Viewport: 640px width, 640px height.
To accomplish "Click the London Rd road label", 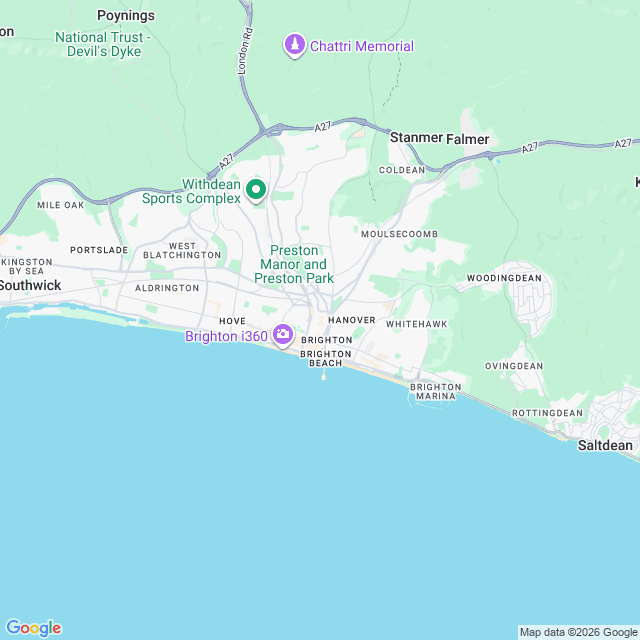I will tap(245, 51).
